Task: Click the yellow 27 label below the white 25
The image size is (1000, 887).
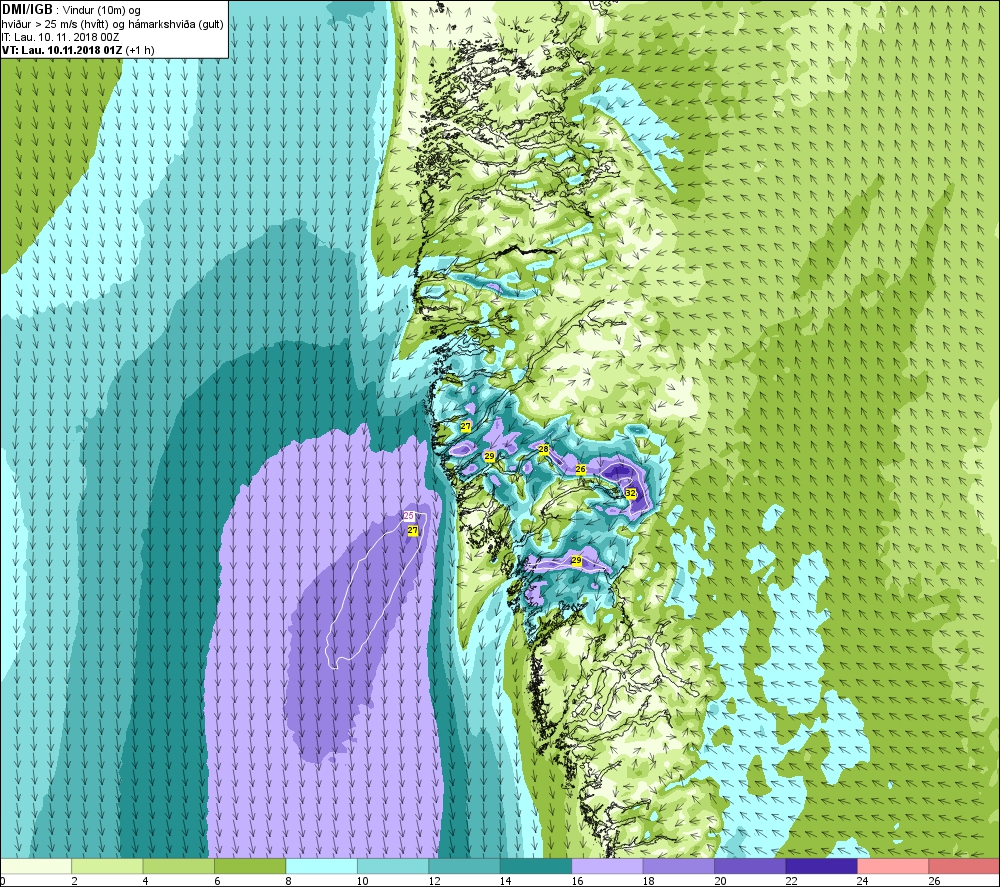Action: tap(413, 531)
